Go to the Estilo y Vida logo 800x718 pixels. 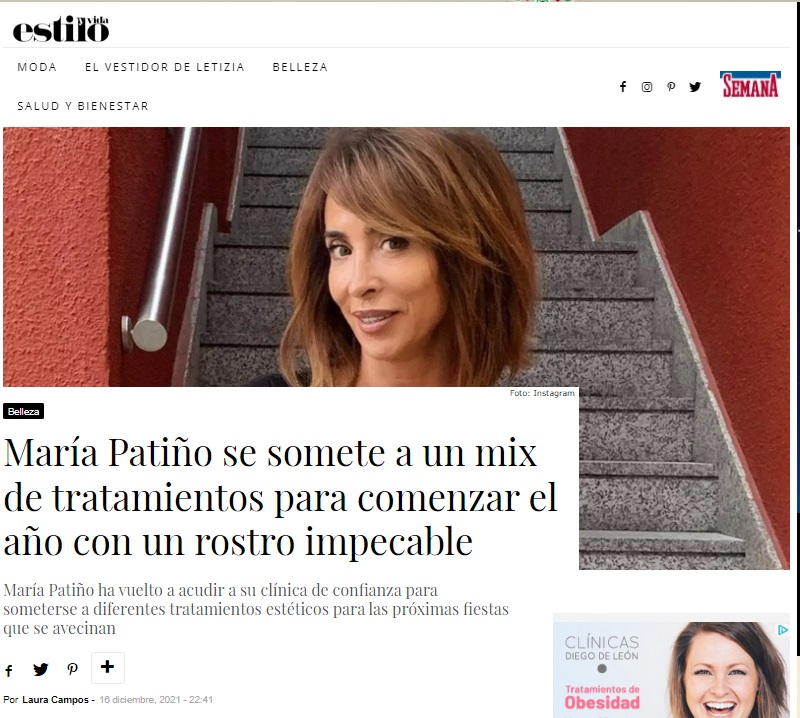[x=61, y=29]
